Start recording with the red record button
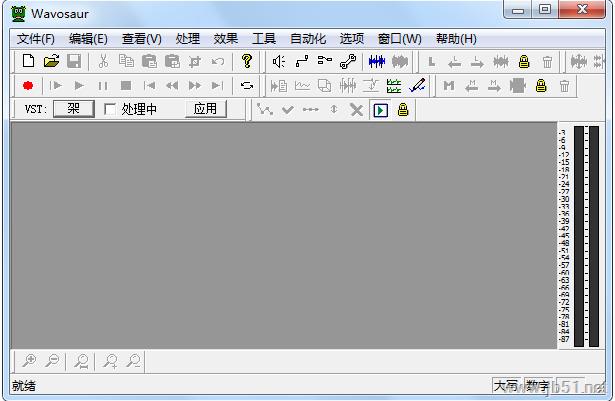 click(28, 85)
